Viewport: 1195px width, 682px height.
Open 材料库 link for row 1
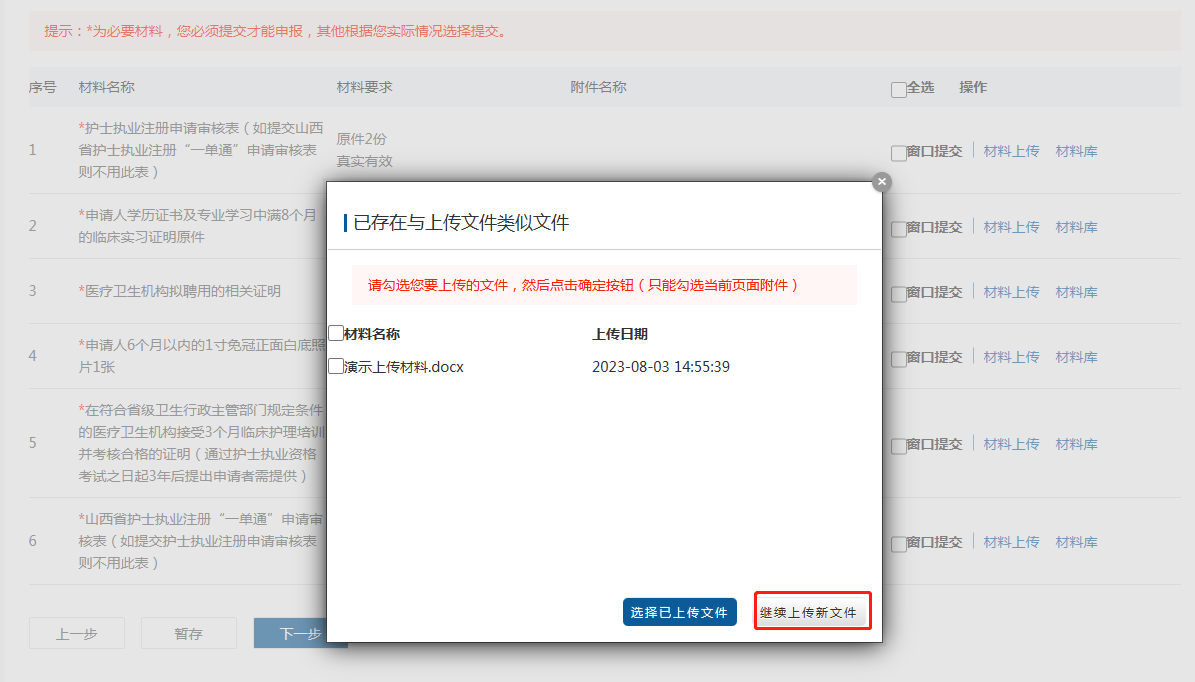pos(1076,152)
